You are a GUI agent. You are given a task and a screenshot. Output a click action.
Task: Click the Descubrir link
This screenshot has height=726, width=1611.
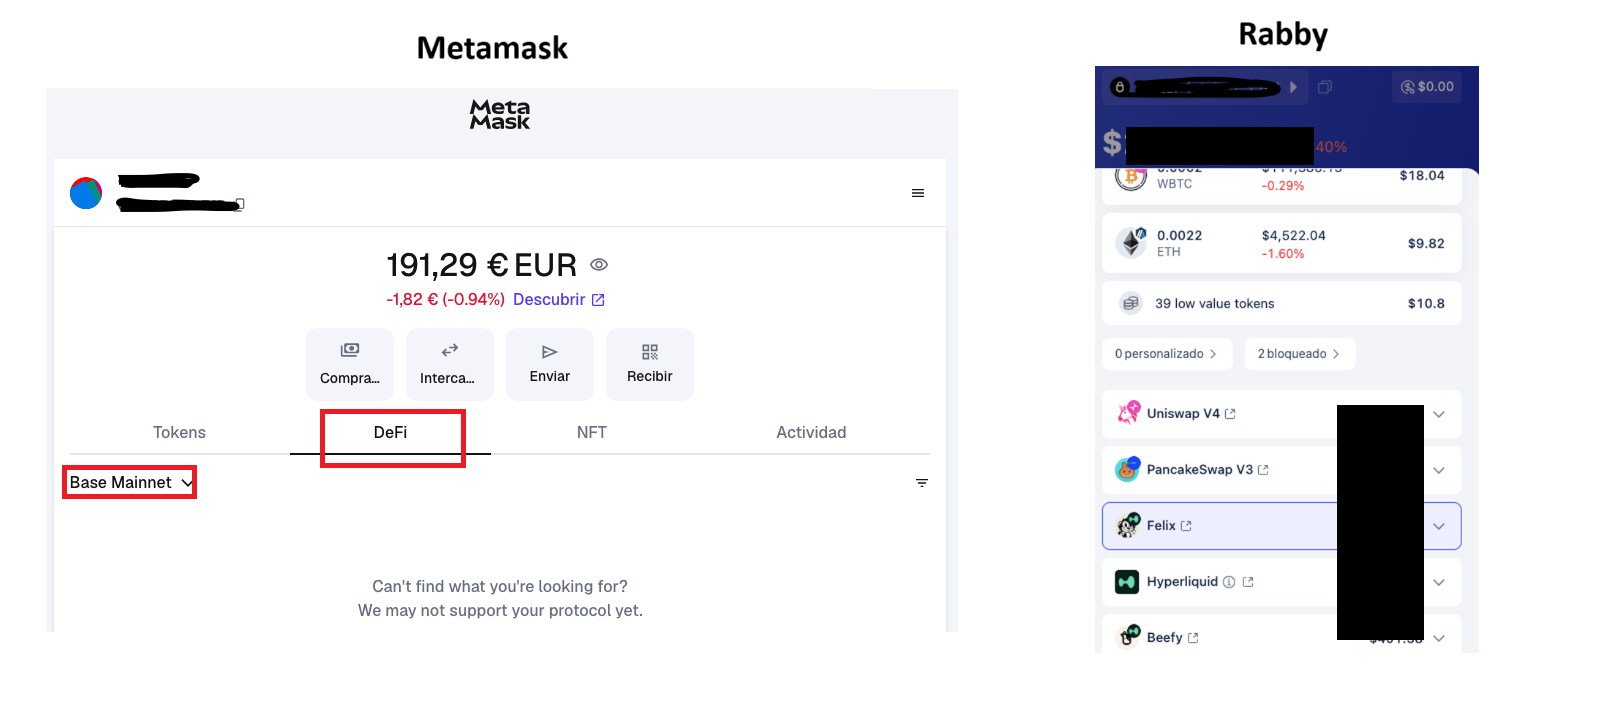(549, 299)
